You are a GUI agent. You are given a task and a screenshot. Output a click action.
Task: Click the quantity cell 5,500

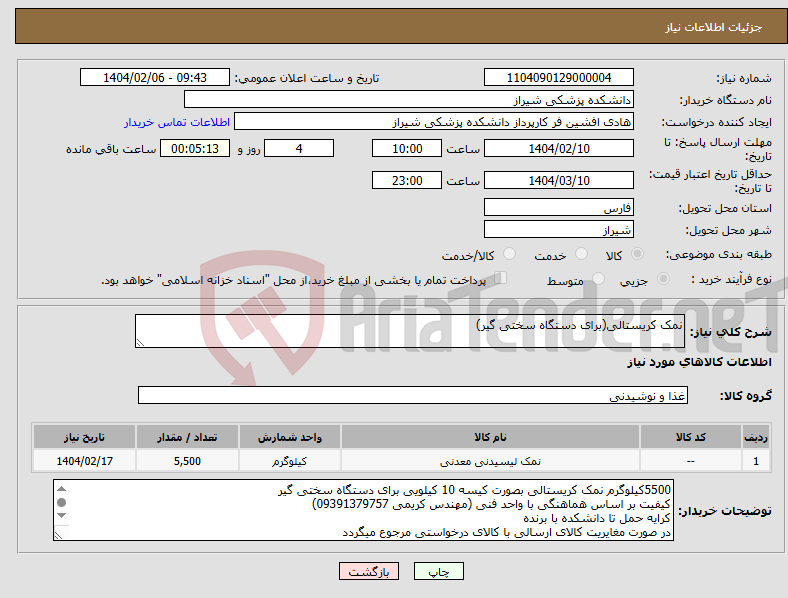(187, 461)
